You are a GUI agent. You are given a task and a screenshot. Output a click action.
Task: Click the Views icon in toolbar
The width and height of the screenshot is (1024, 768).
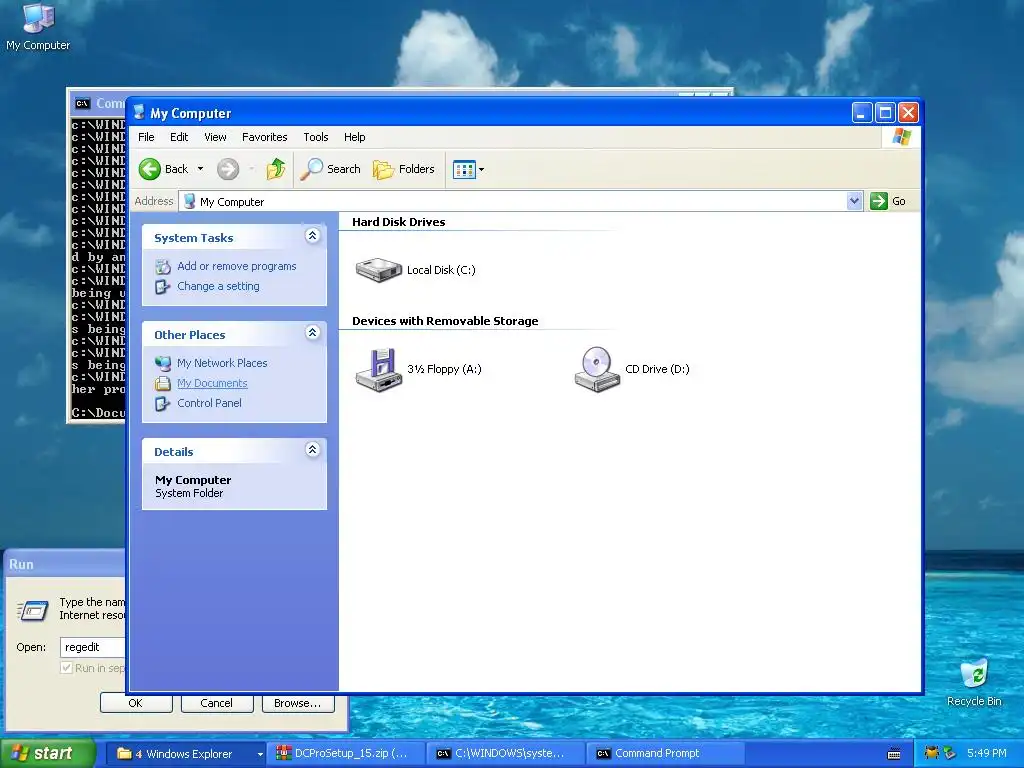(464, 170)
